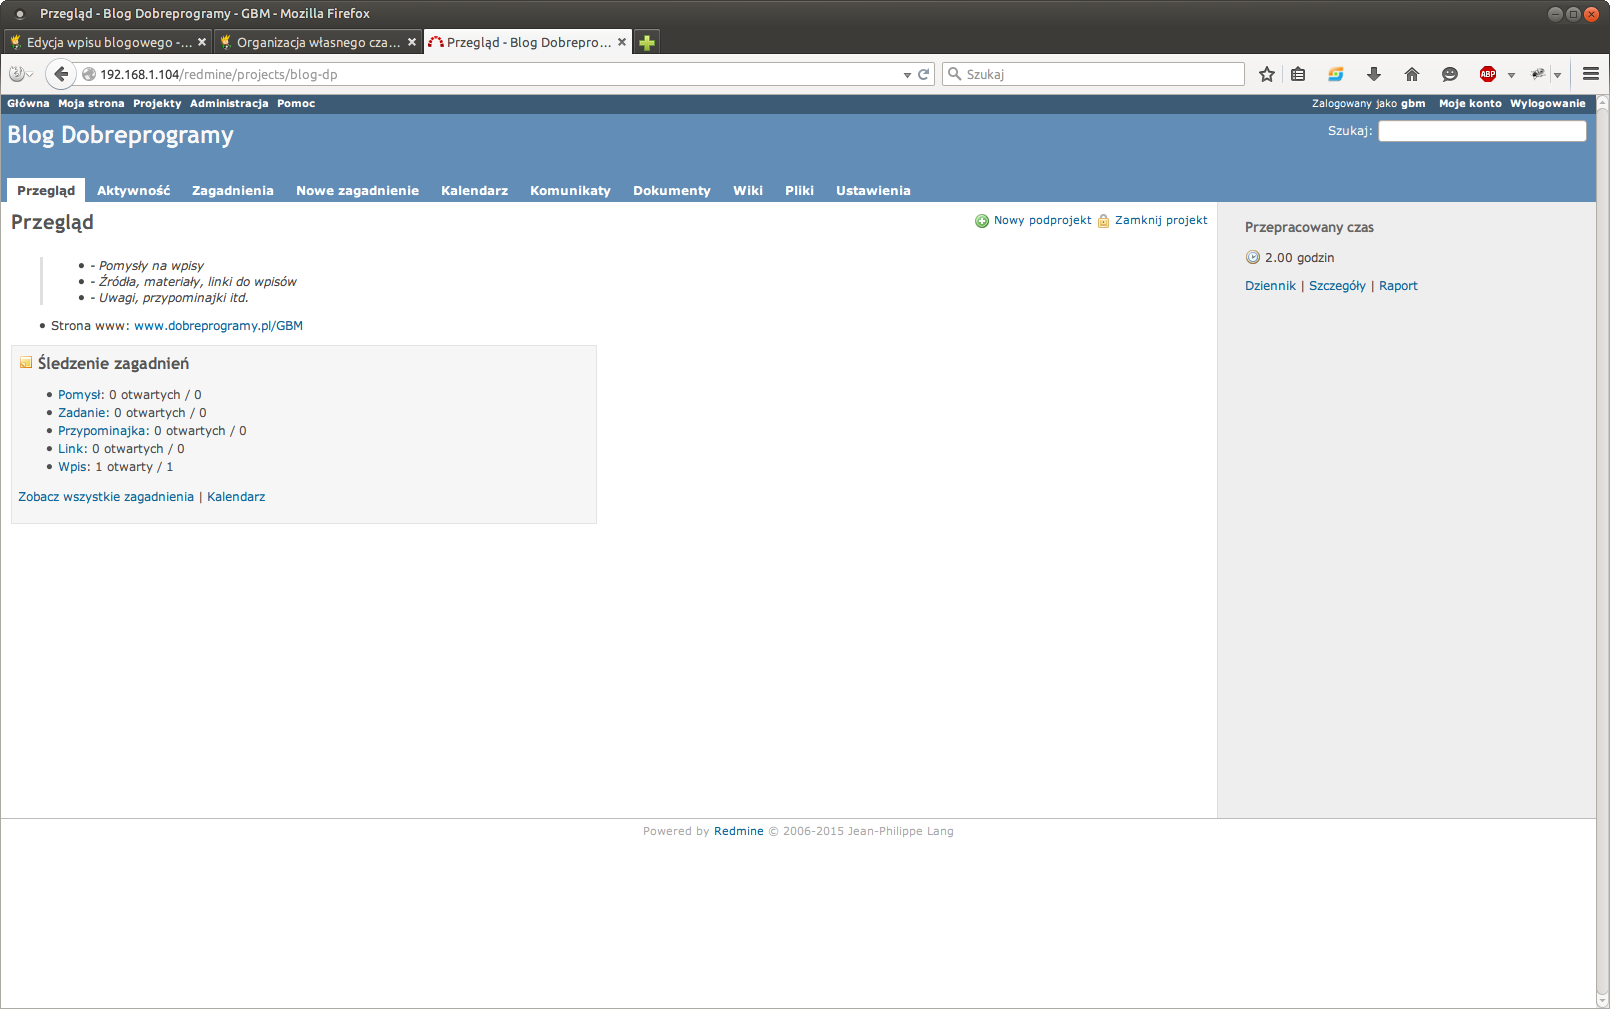Screen dimensions: 1610x1009
Task: Click Wylogowanie to log out
Action: pyautogui.click(x=1548, y=103)
